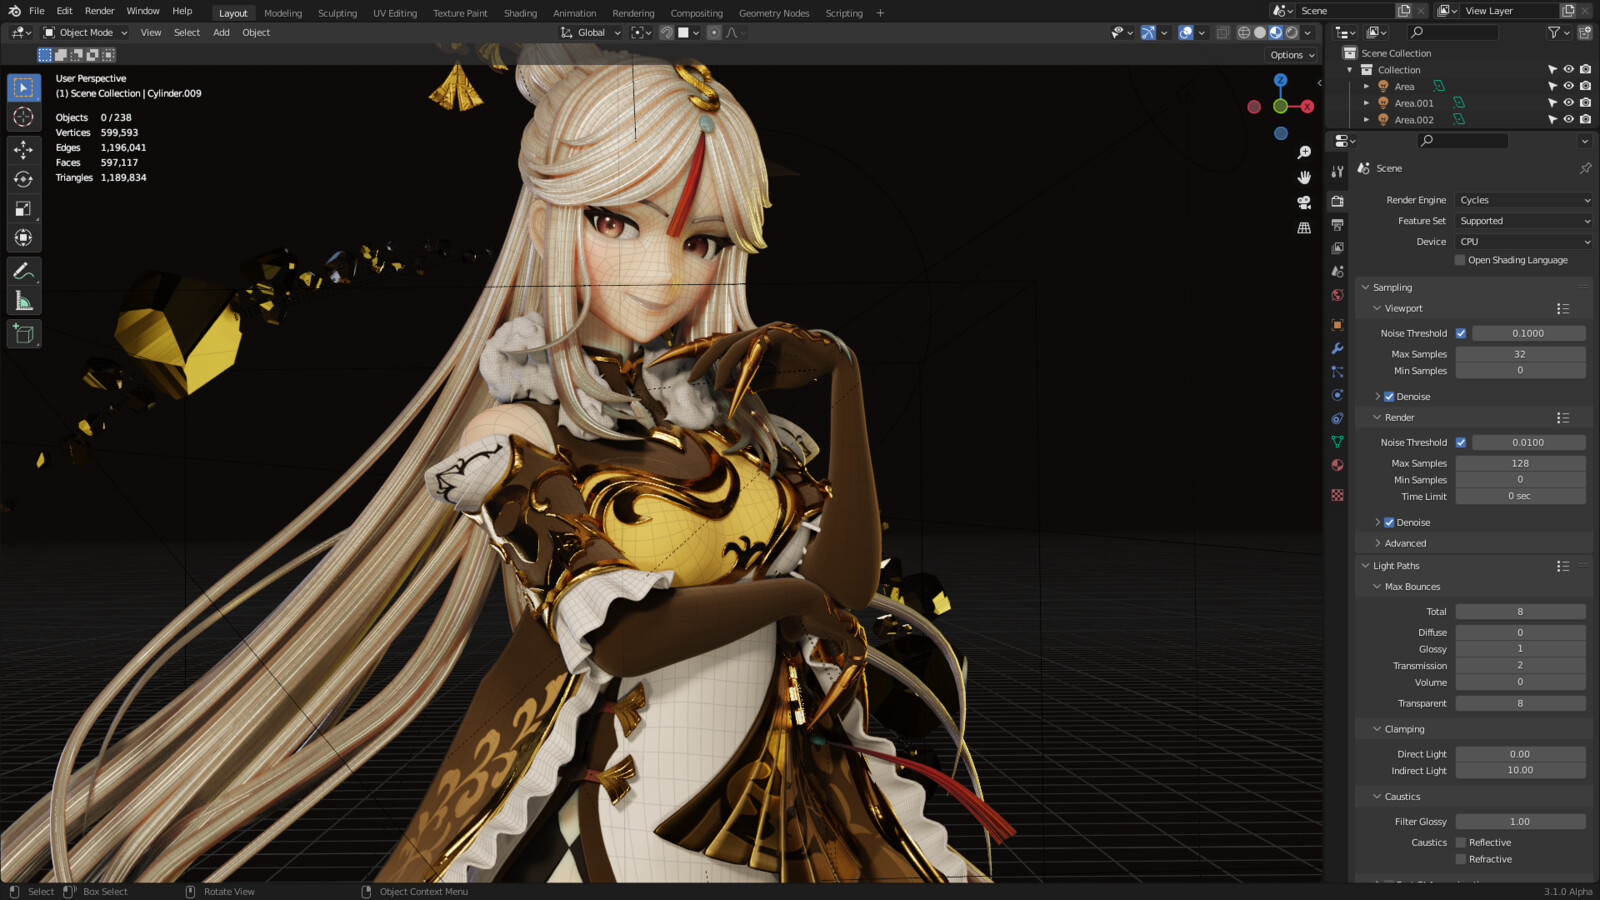The width and height of the screenshot is (1600, 900).
Task: Uncheck Viewport Noise Threshold checkbox
Action: [x=1461, y=333]
